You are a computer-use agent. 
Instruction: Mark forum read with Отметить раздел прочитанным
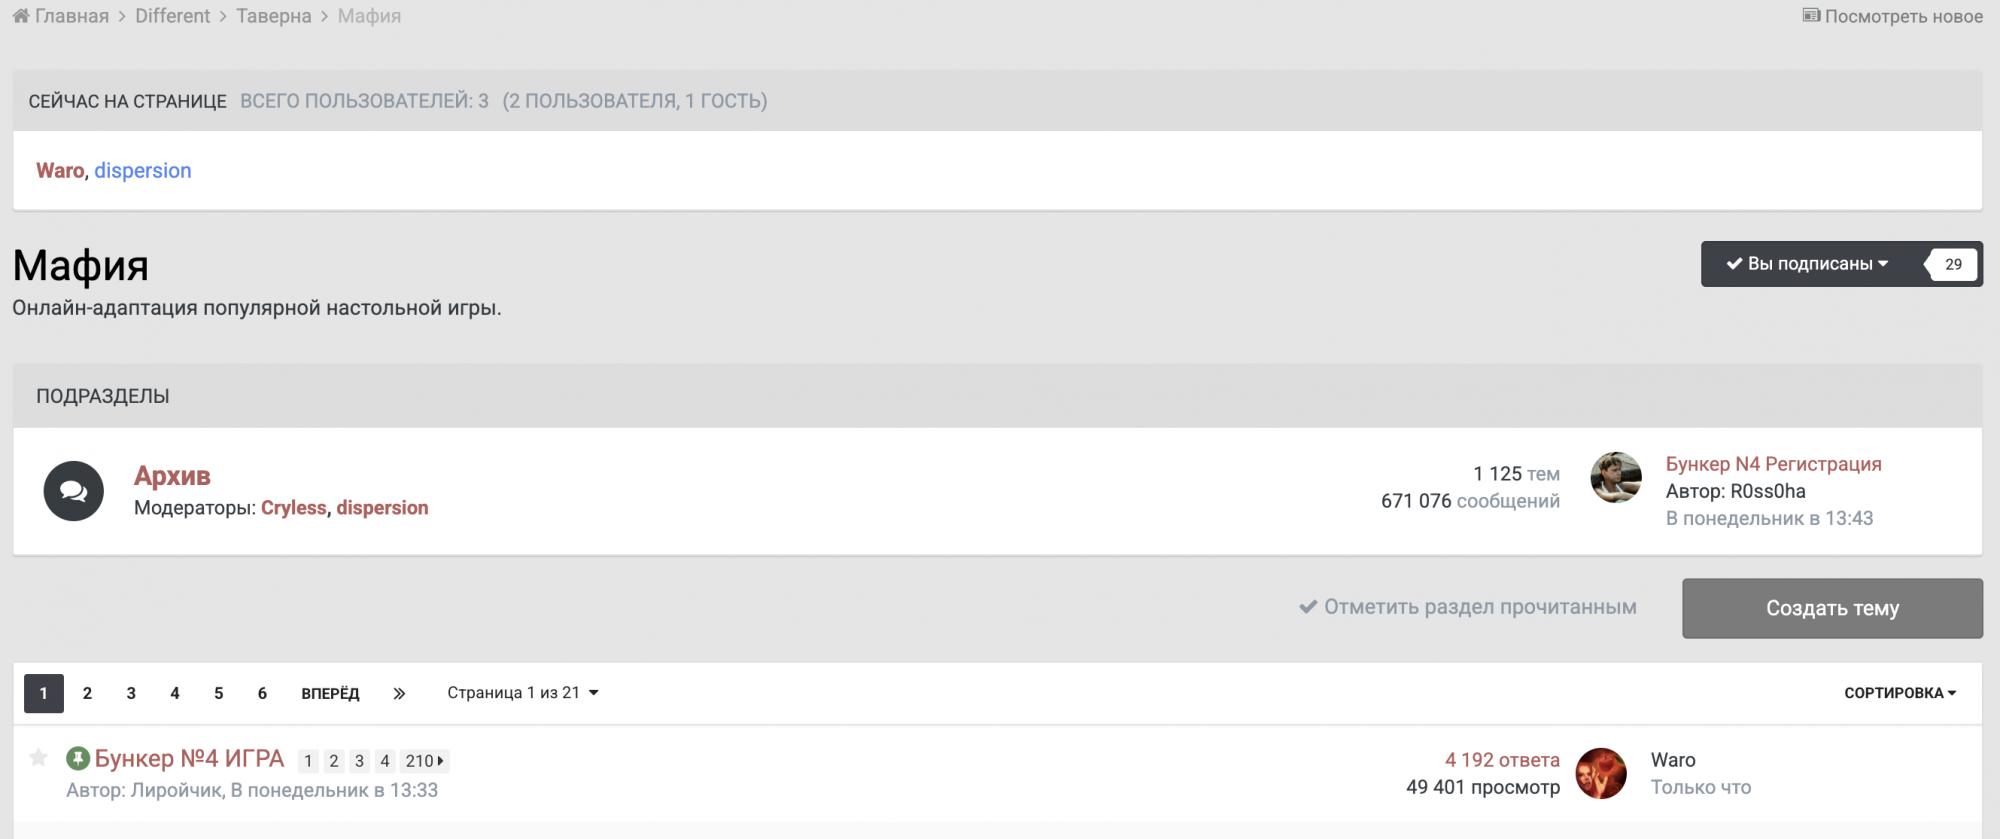click(1468, 607)
